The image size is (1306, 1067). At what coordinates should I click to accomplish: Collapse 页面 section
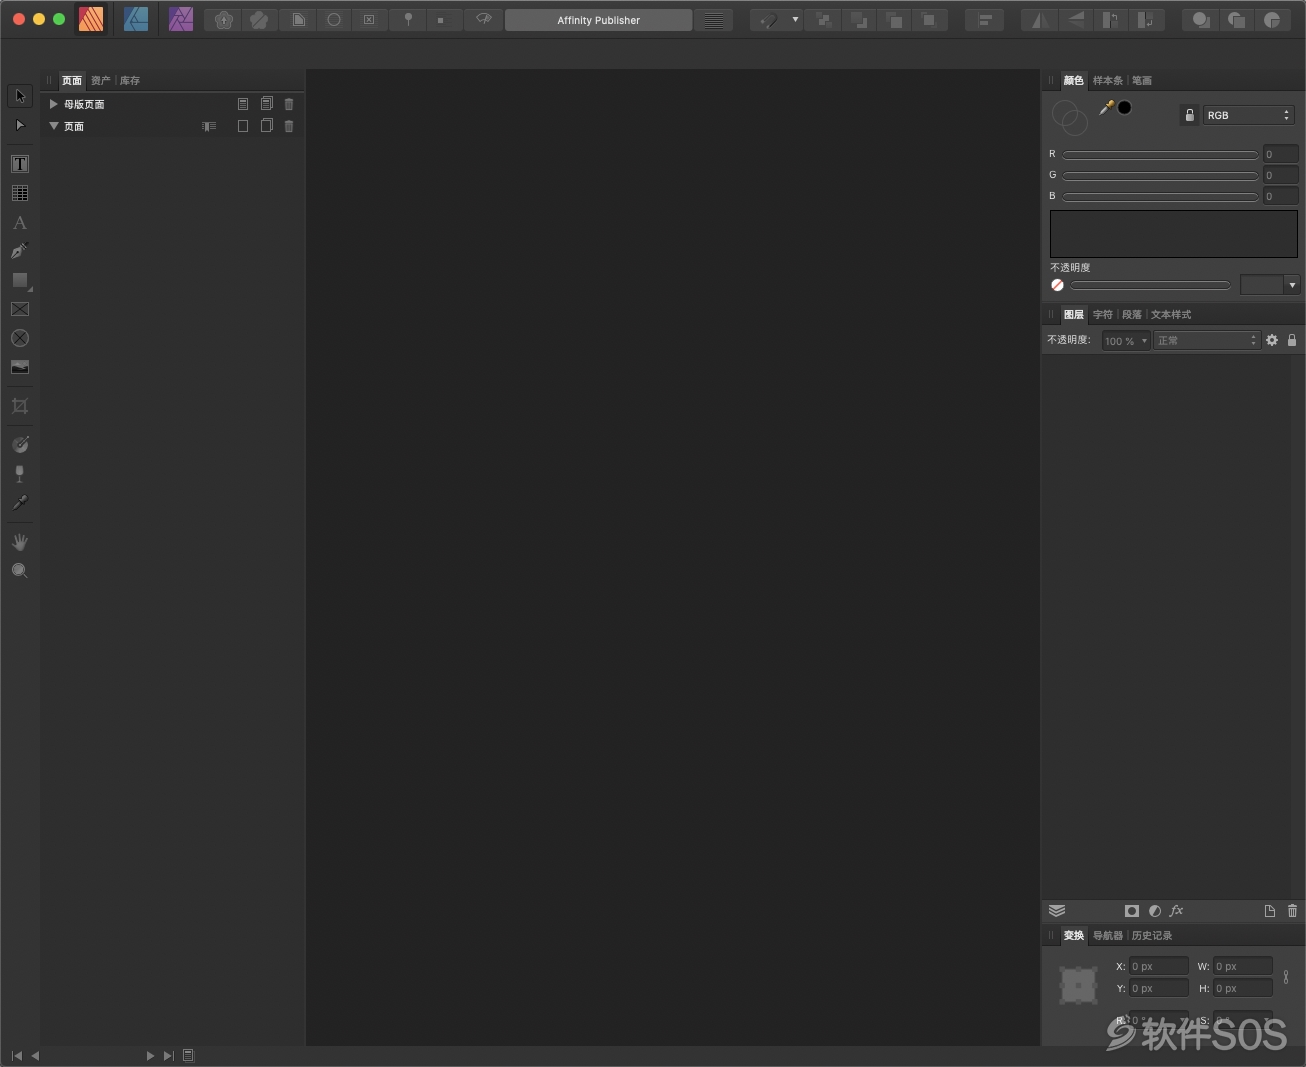click(x=54, y=126)
